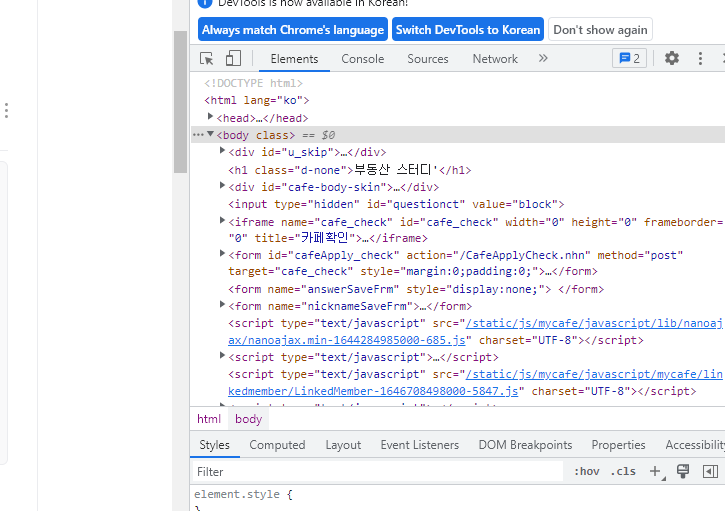This screenshot has height=511, width=725.
Task: Add new style rule plus icon
Action: pyautogui.click(x=655, y=471)
